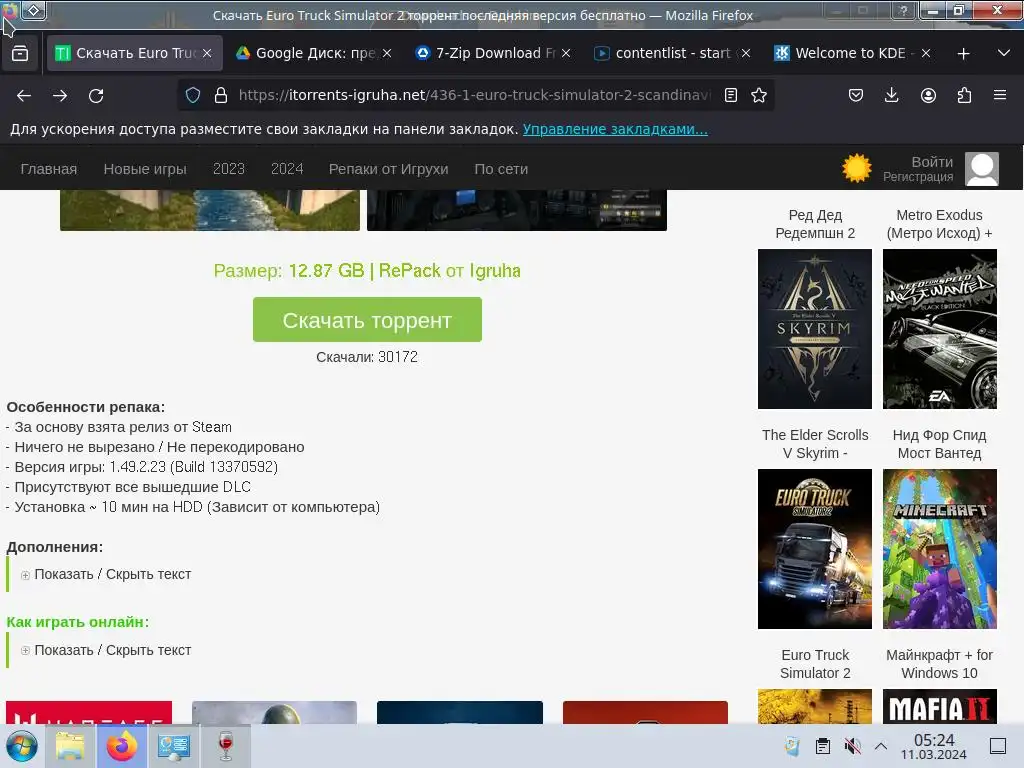Toggle site light theme sun icon
This screenshot has width=1024, height=768.
[x=857, y=168]
